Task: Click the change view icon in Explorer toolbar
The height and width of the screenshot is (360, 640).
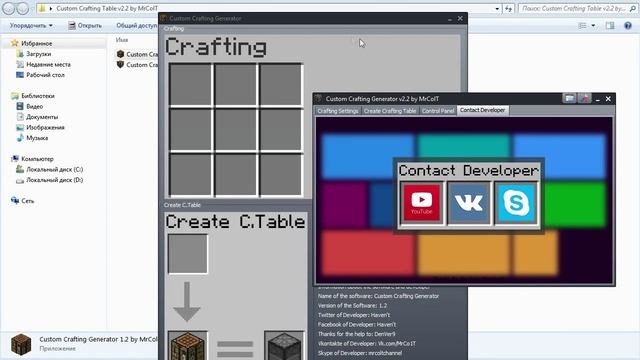Action: pos(582,25)
